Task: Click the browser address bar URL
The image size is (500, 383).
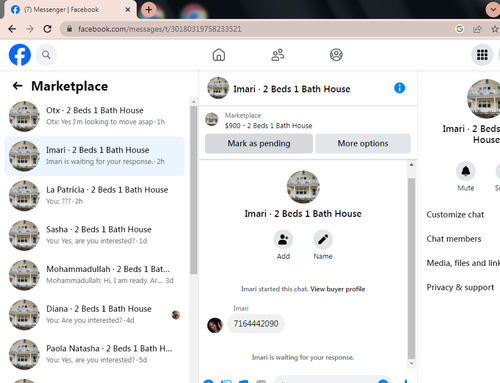Action: pos(159,29)
